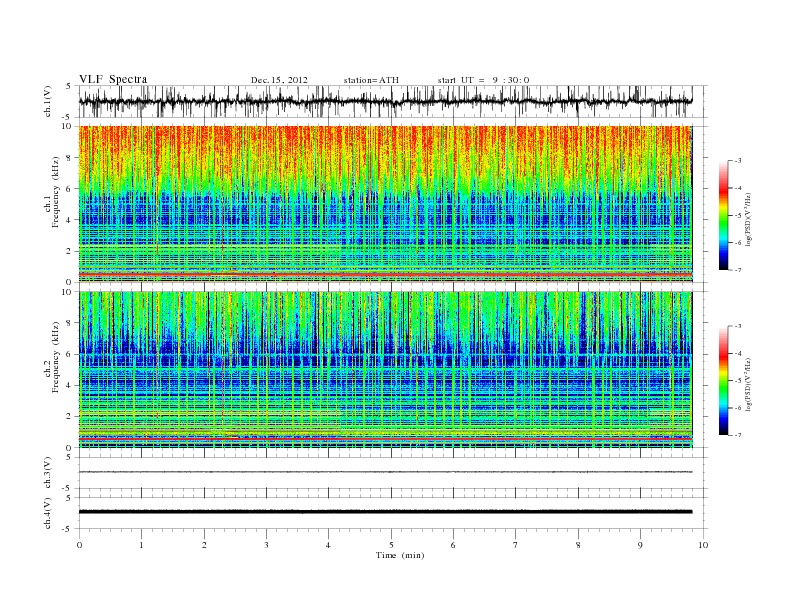This screenshot has width=792, height=612.
Task: Click tick label '9' on Time axis
Action: [640, 545]
